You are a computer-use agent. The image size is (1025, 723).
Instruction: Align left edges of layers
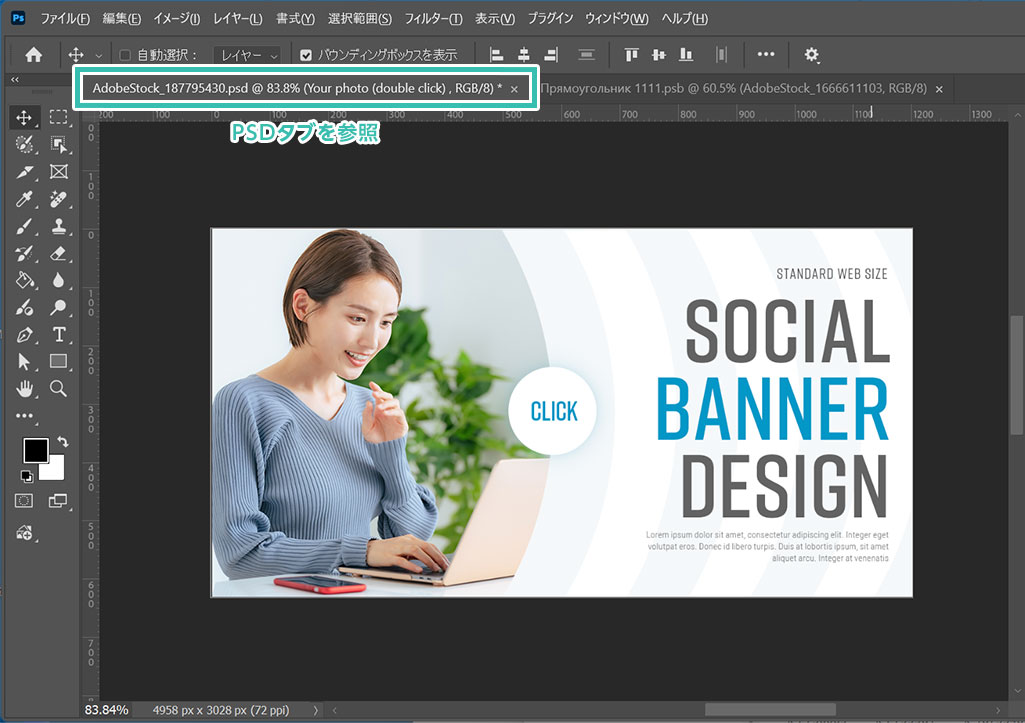(x=497, y=55)
